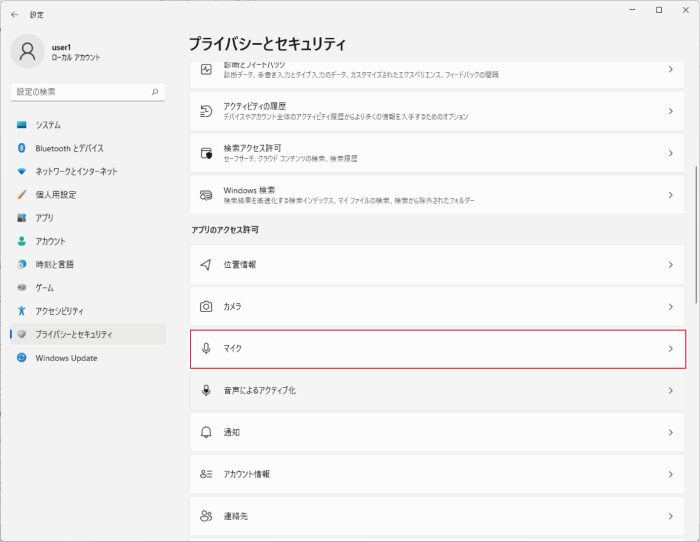700x542 pixels.
Task: Open マイク via its chevron
Action: click(671, 349)
